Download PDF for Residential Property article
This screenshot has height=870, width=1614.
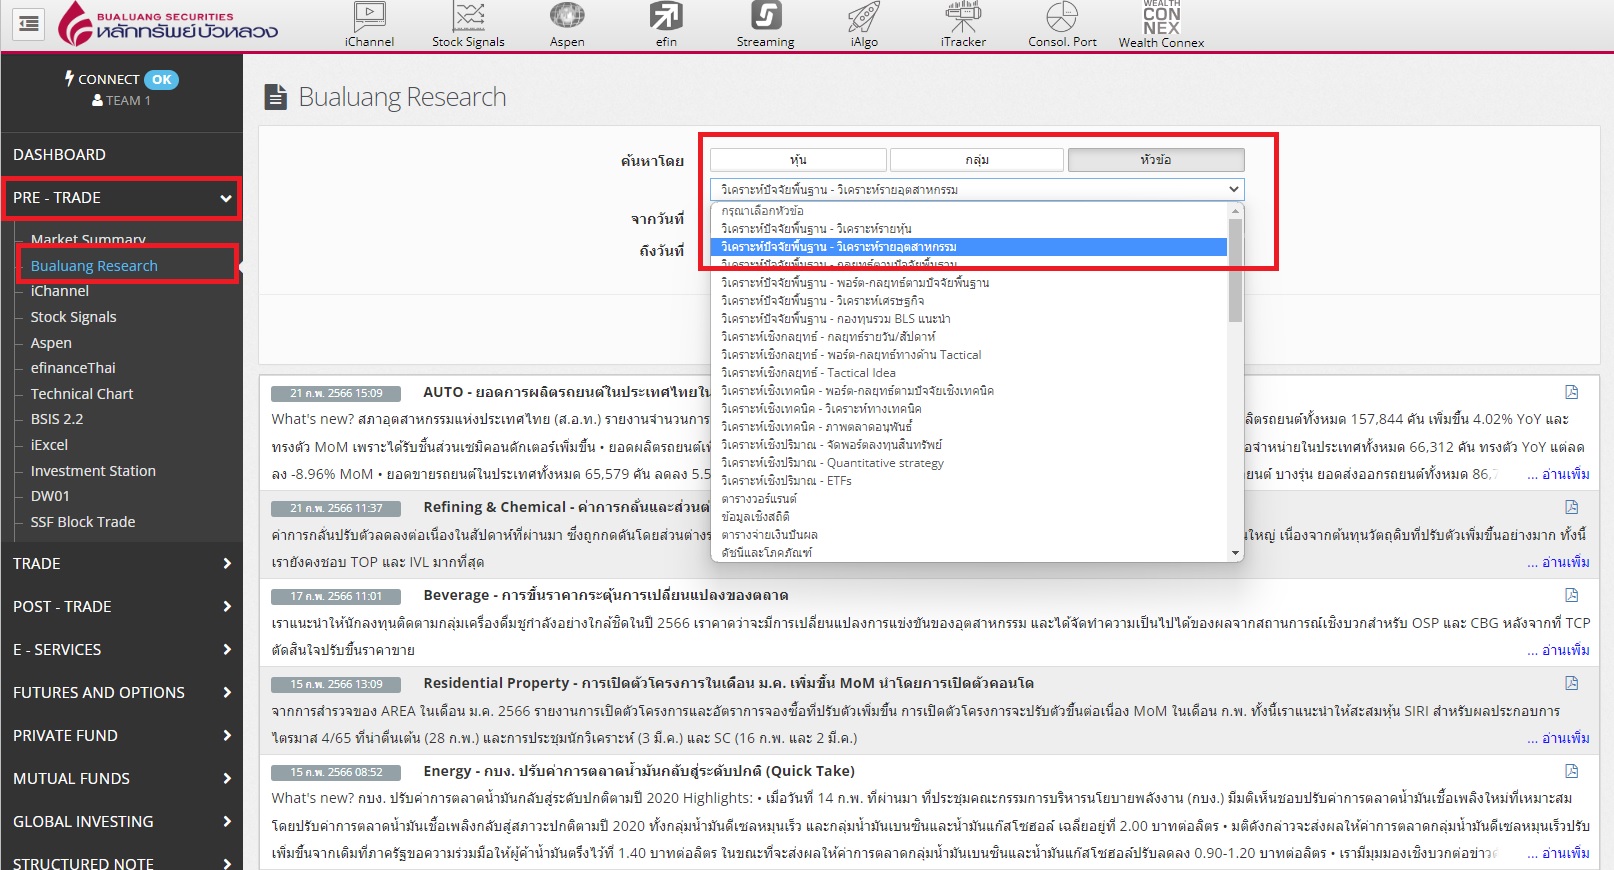tap(1571, 683)
